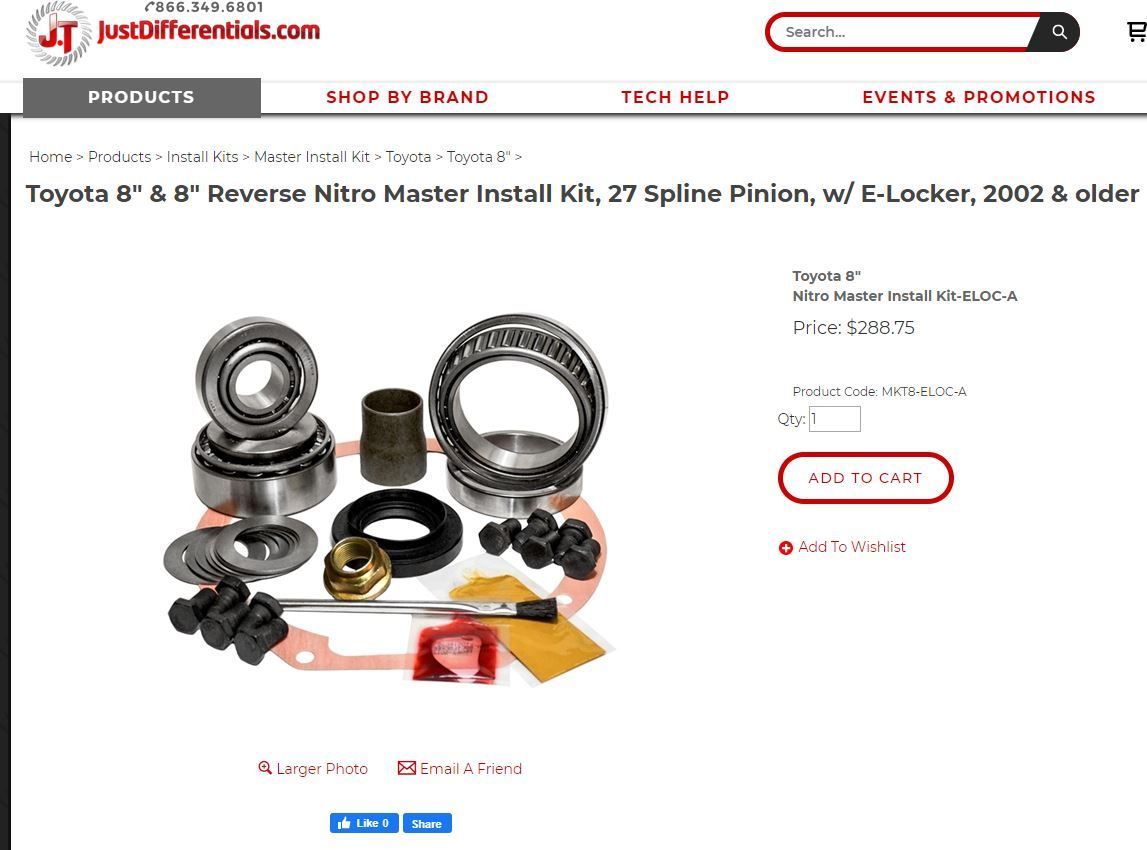
Task: Open the Shop By Brand menu
Action: (407, 97)
